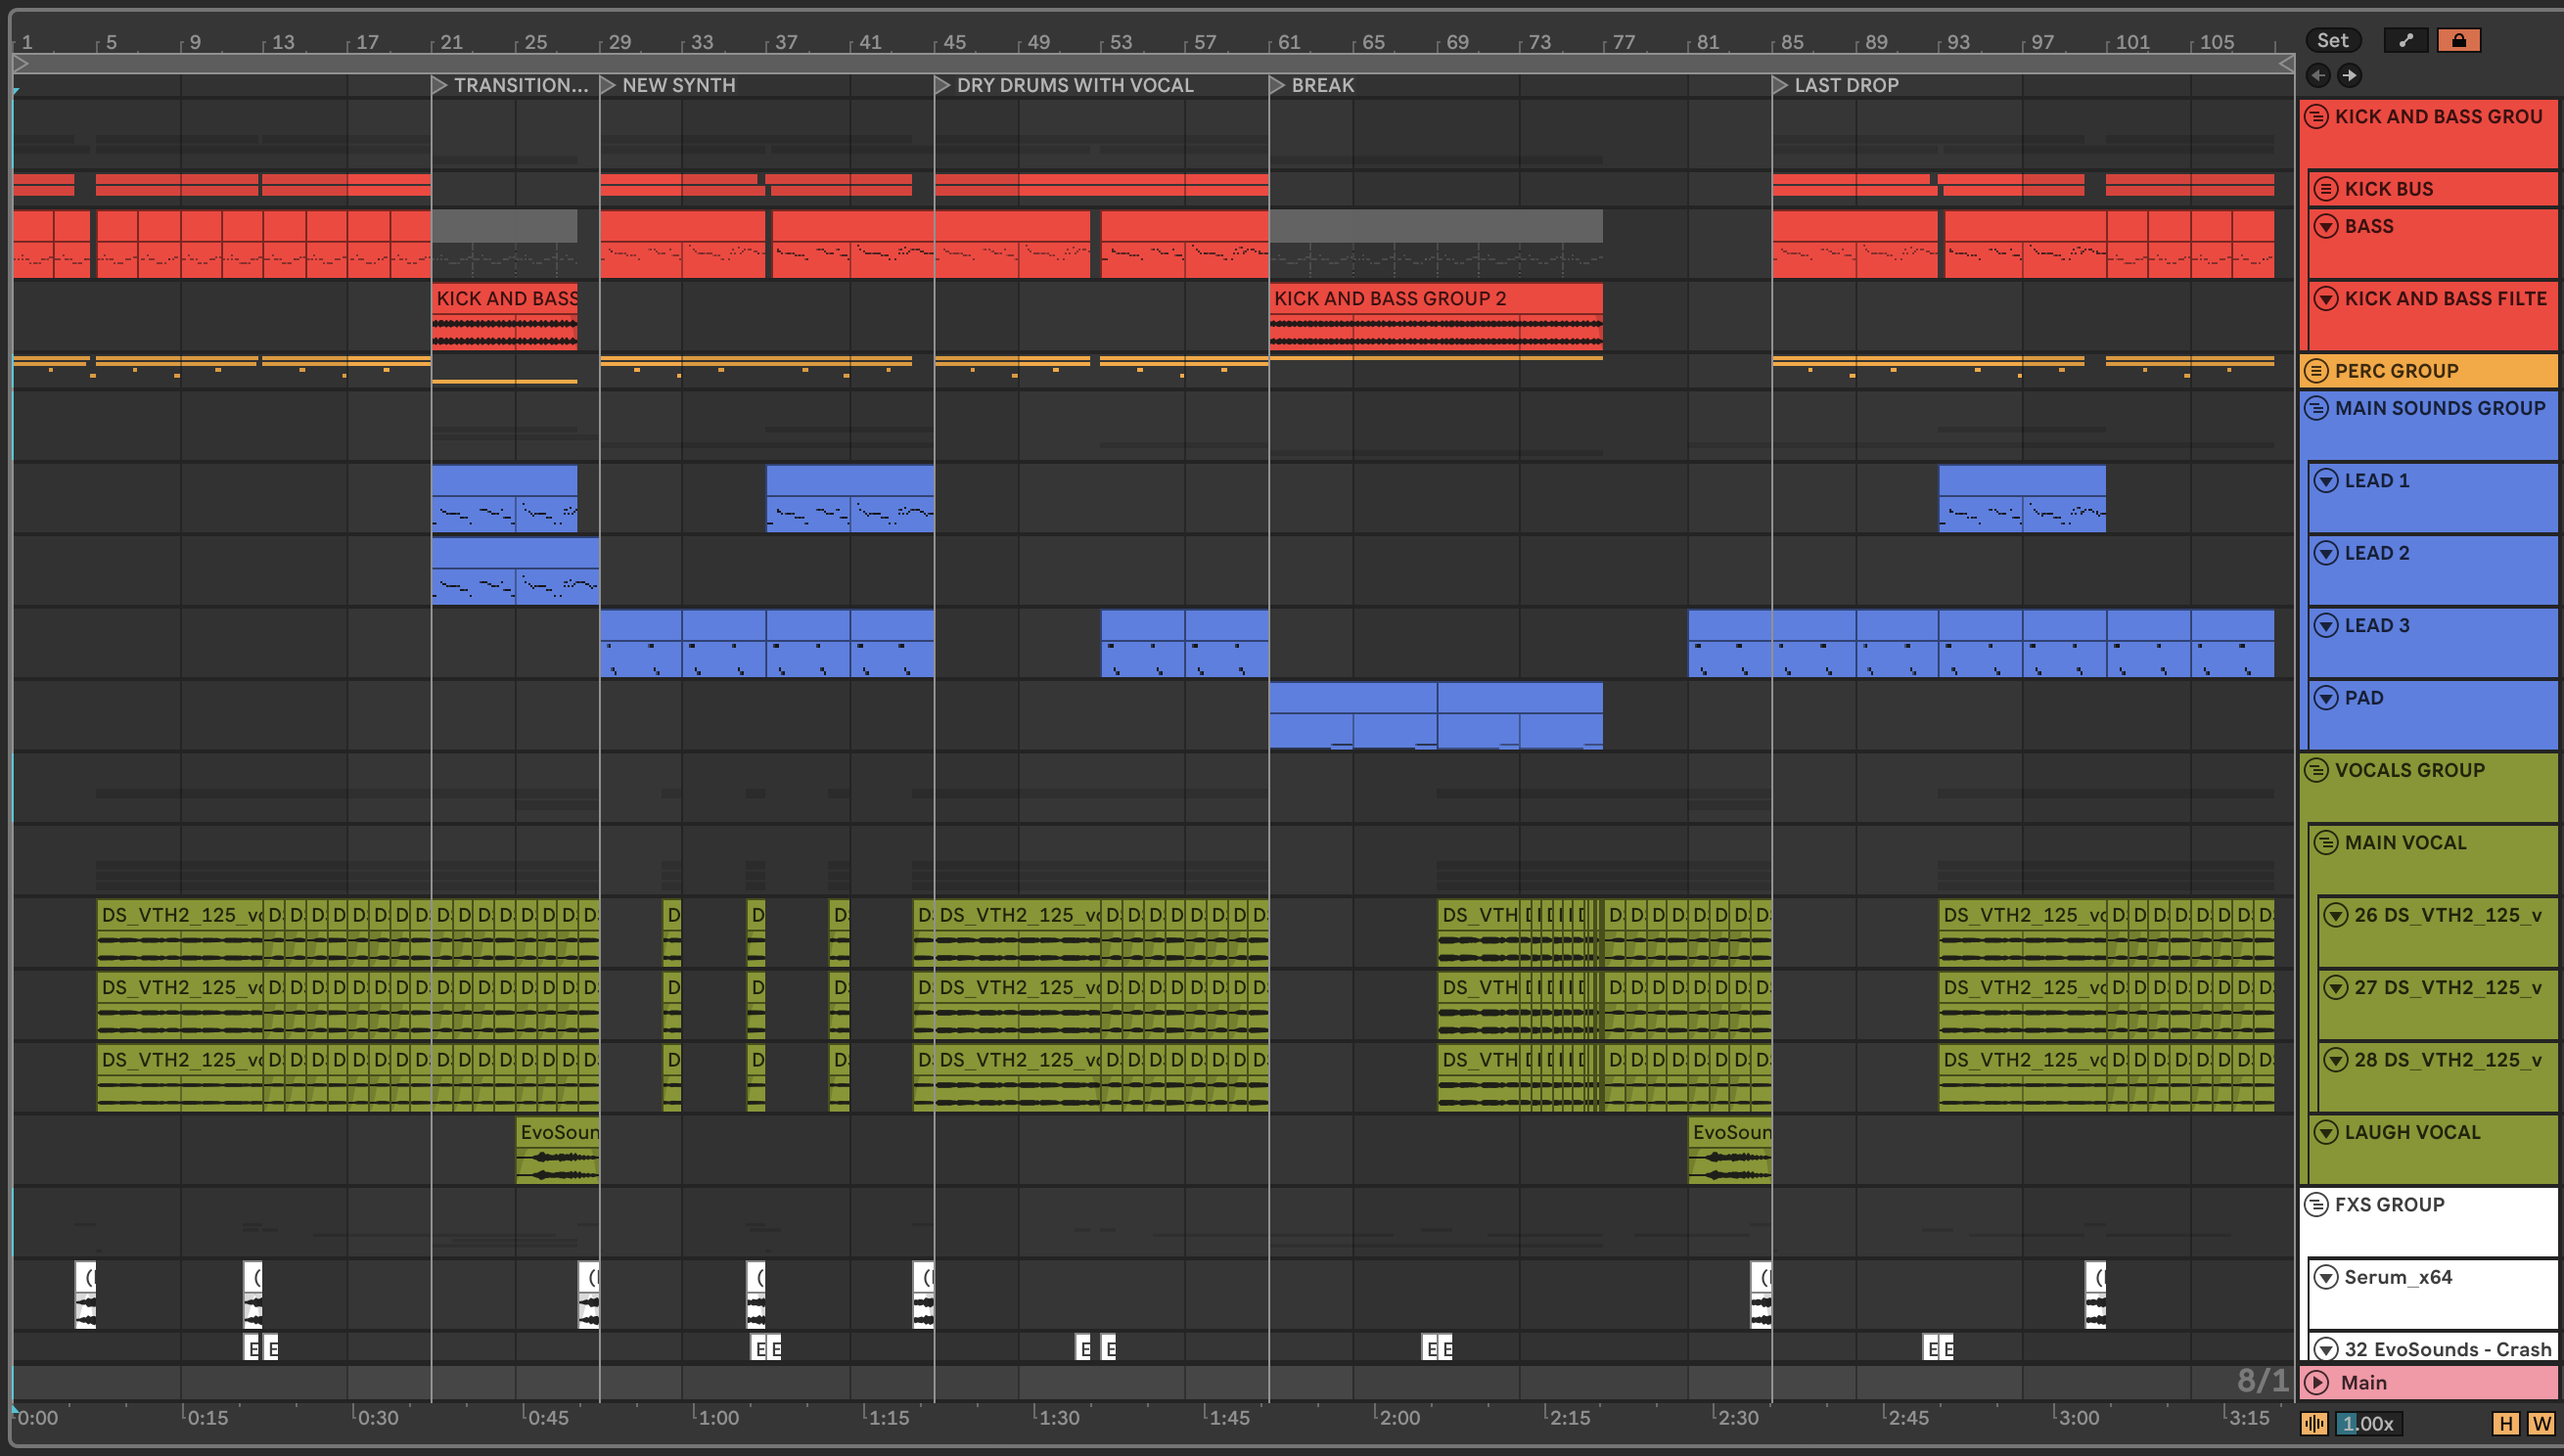Screen dimensions: 2564x1456
Task: Toggle LAUGH VOCAL track fold icon
Action: click(2326, 1132)
